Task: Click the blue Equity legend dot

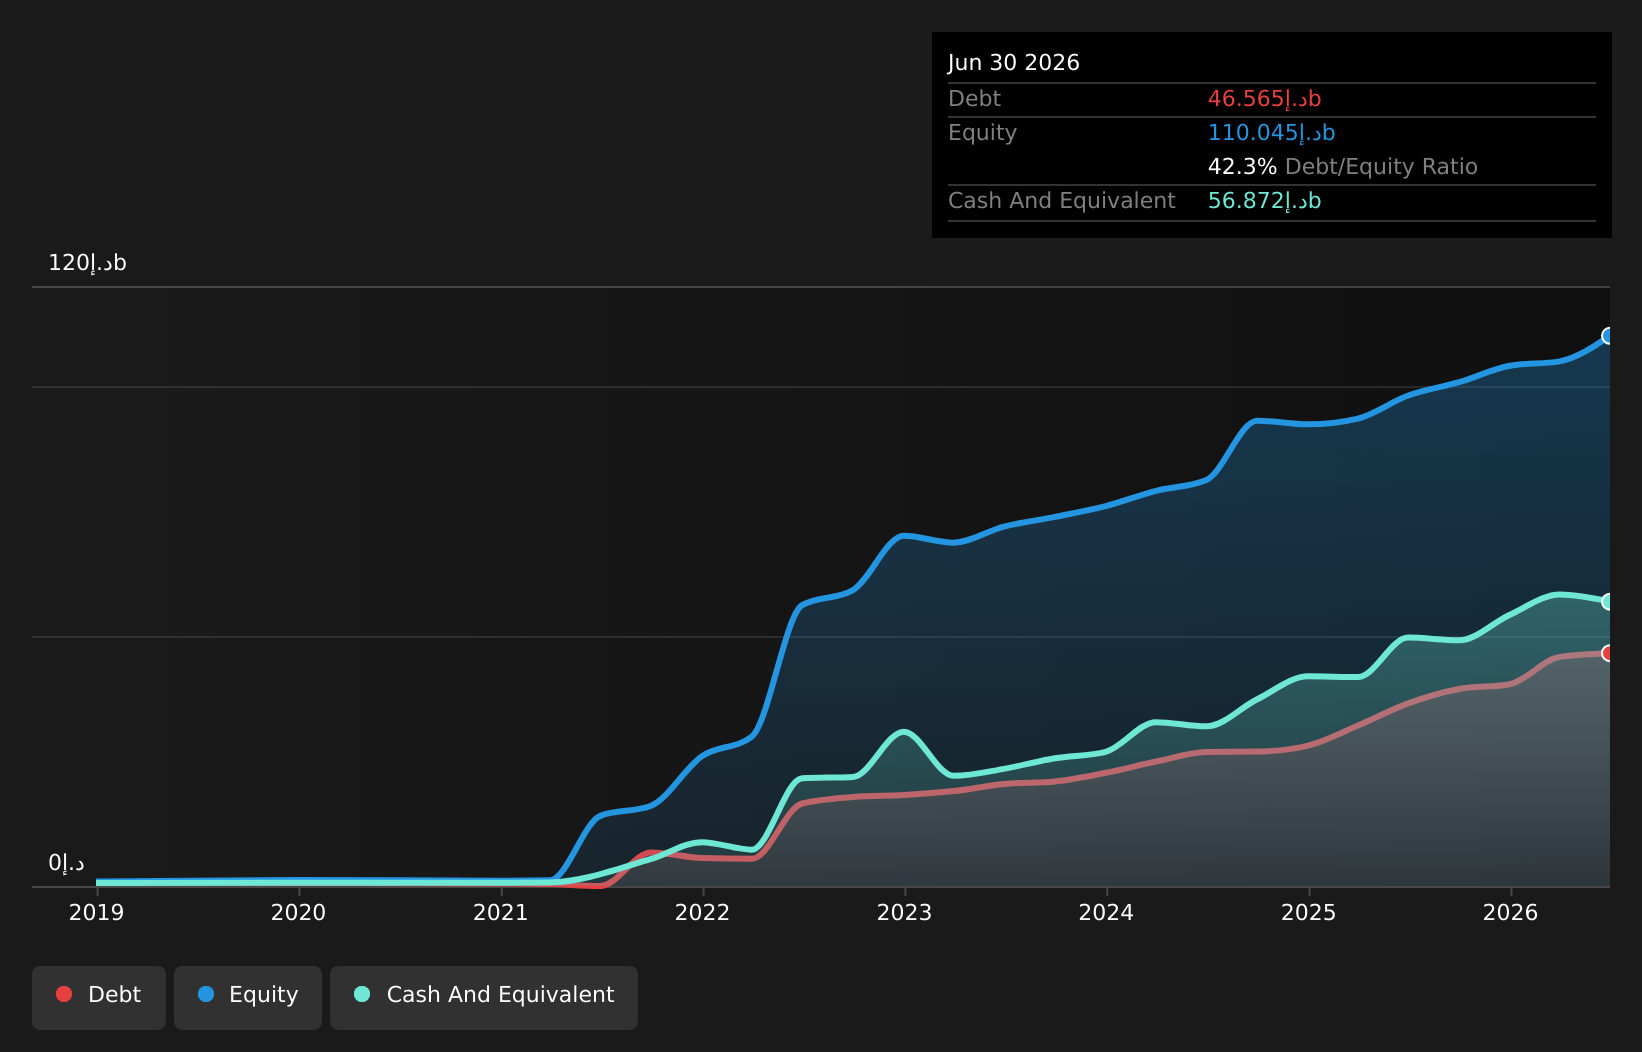Action: [x=206, y=994]
